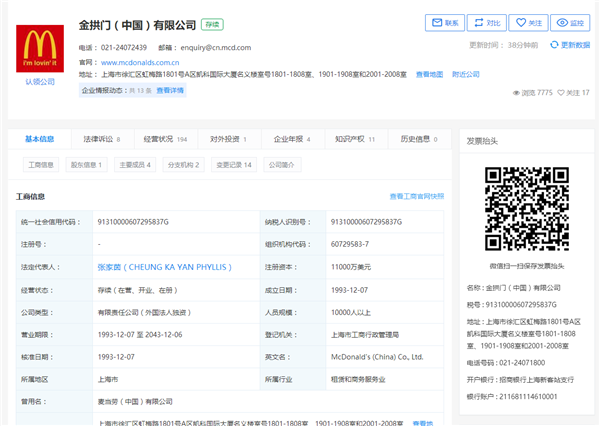Click the 公司简介 sub-tab
Viewport: 600px width, 426px height.
point(282,165)
